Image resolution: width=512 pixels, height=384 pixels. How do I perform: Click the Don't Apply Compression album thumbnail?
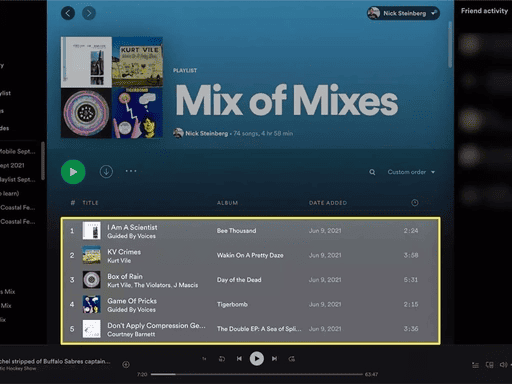tap(92, 329)
